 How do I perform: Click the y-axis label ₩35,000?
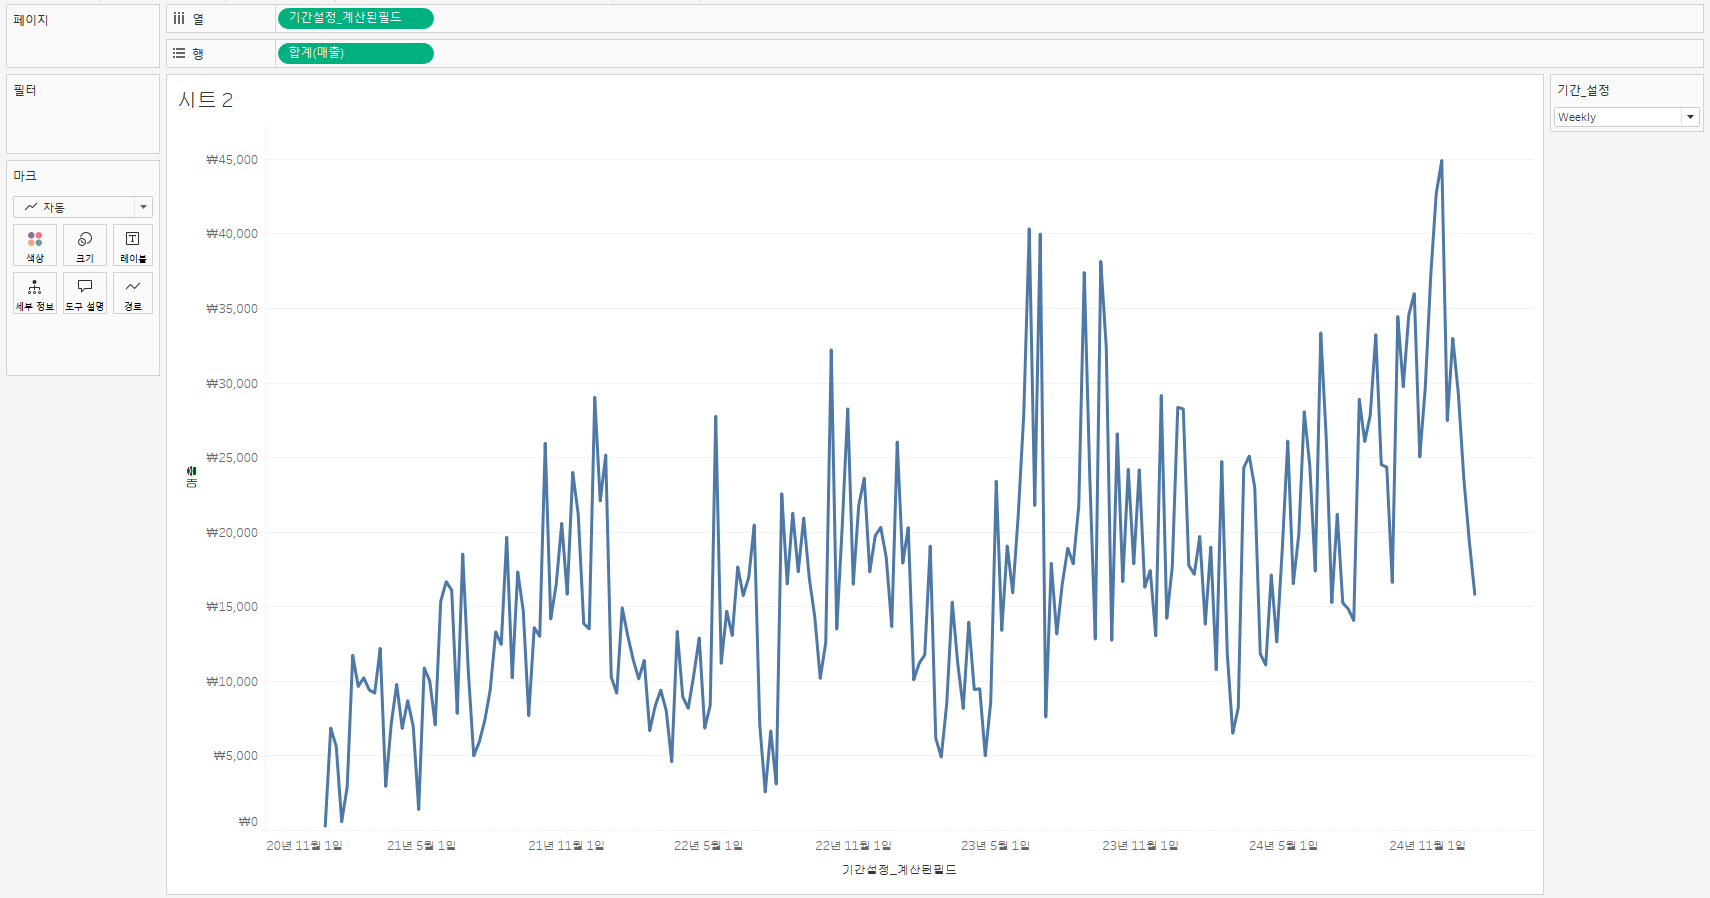tap(232, 309)
